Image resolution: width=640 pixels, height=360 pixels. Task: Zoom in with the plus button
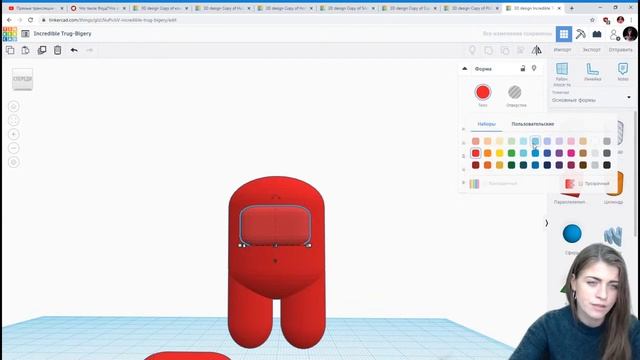pos(13,134)
